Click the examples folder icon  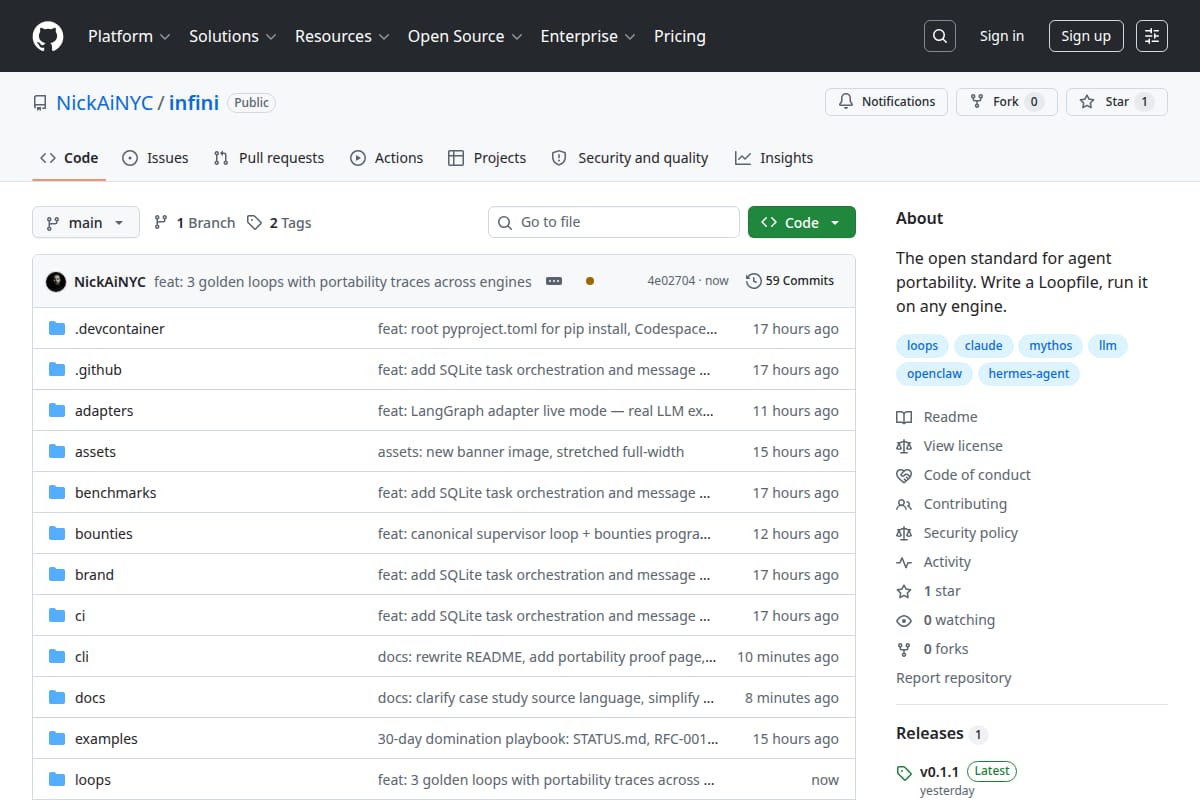pos(57,739)
